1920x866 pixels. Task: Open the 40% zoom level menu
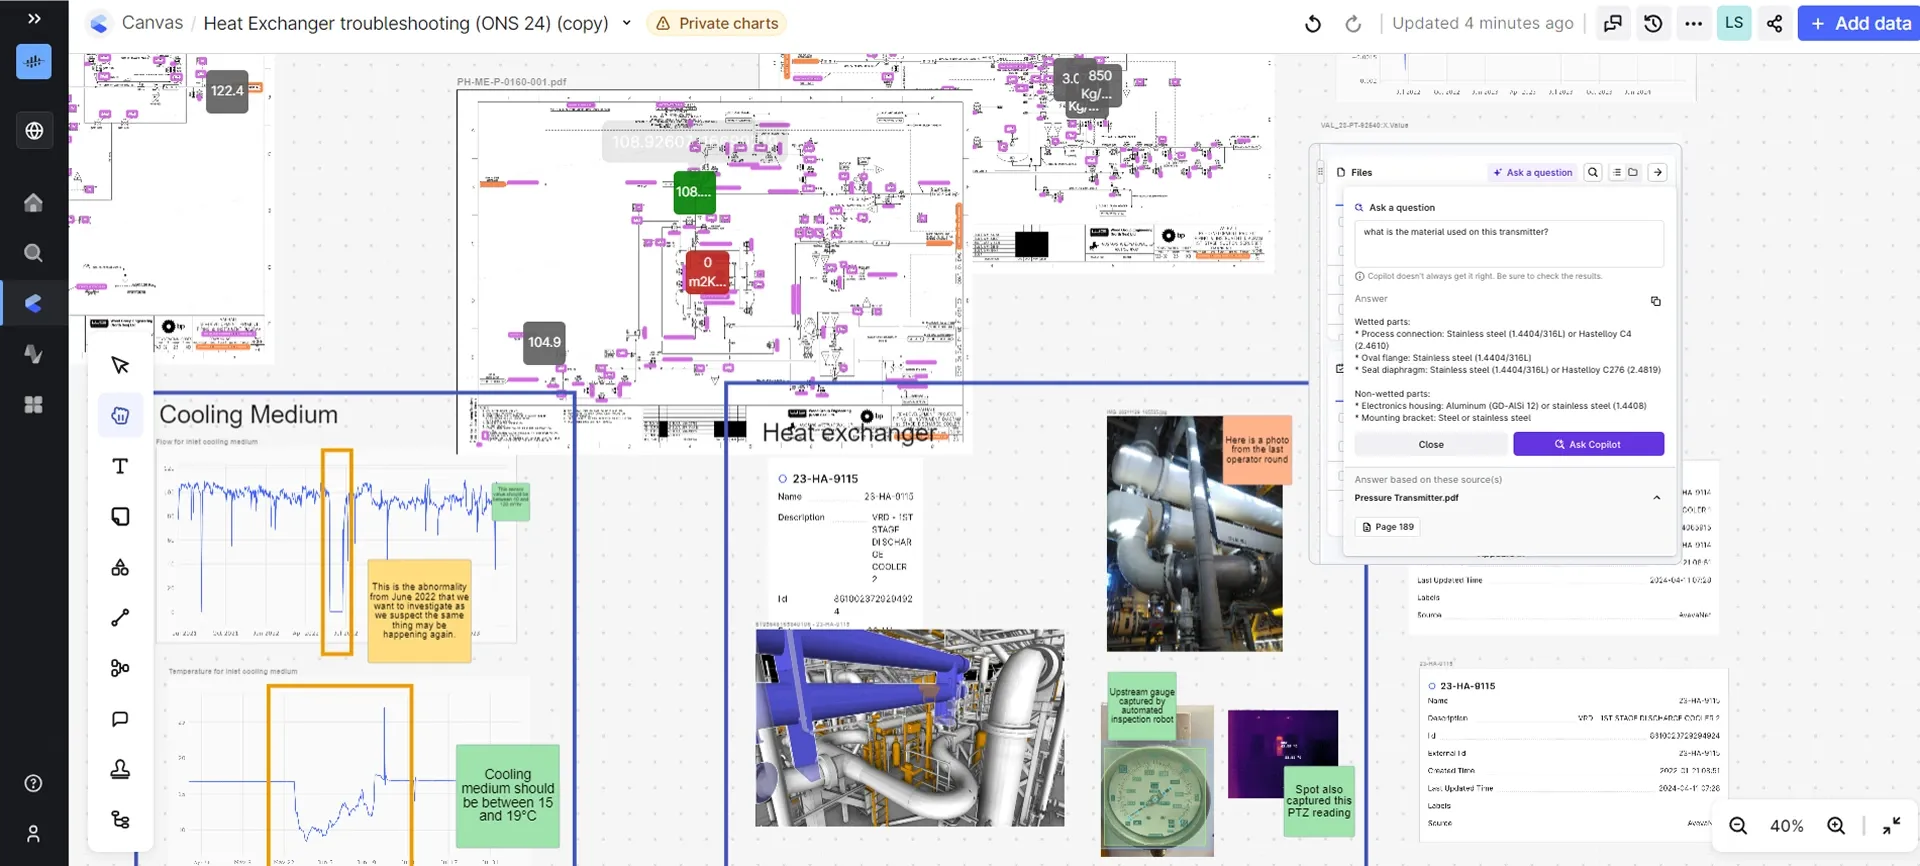(x=1787, y=826)
